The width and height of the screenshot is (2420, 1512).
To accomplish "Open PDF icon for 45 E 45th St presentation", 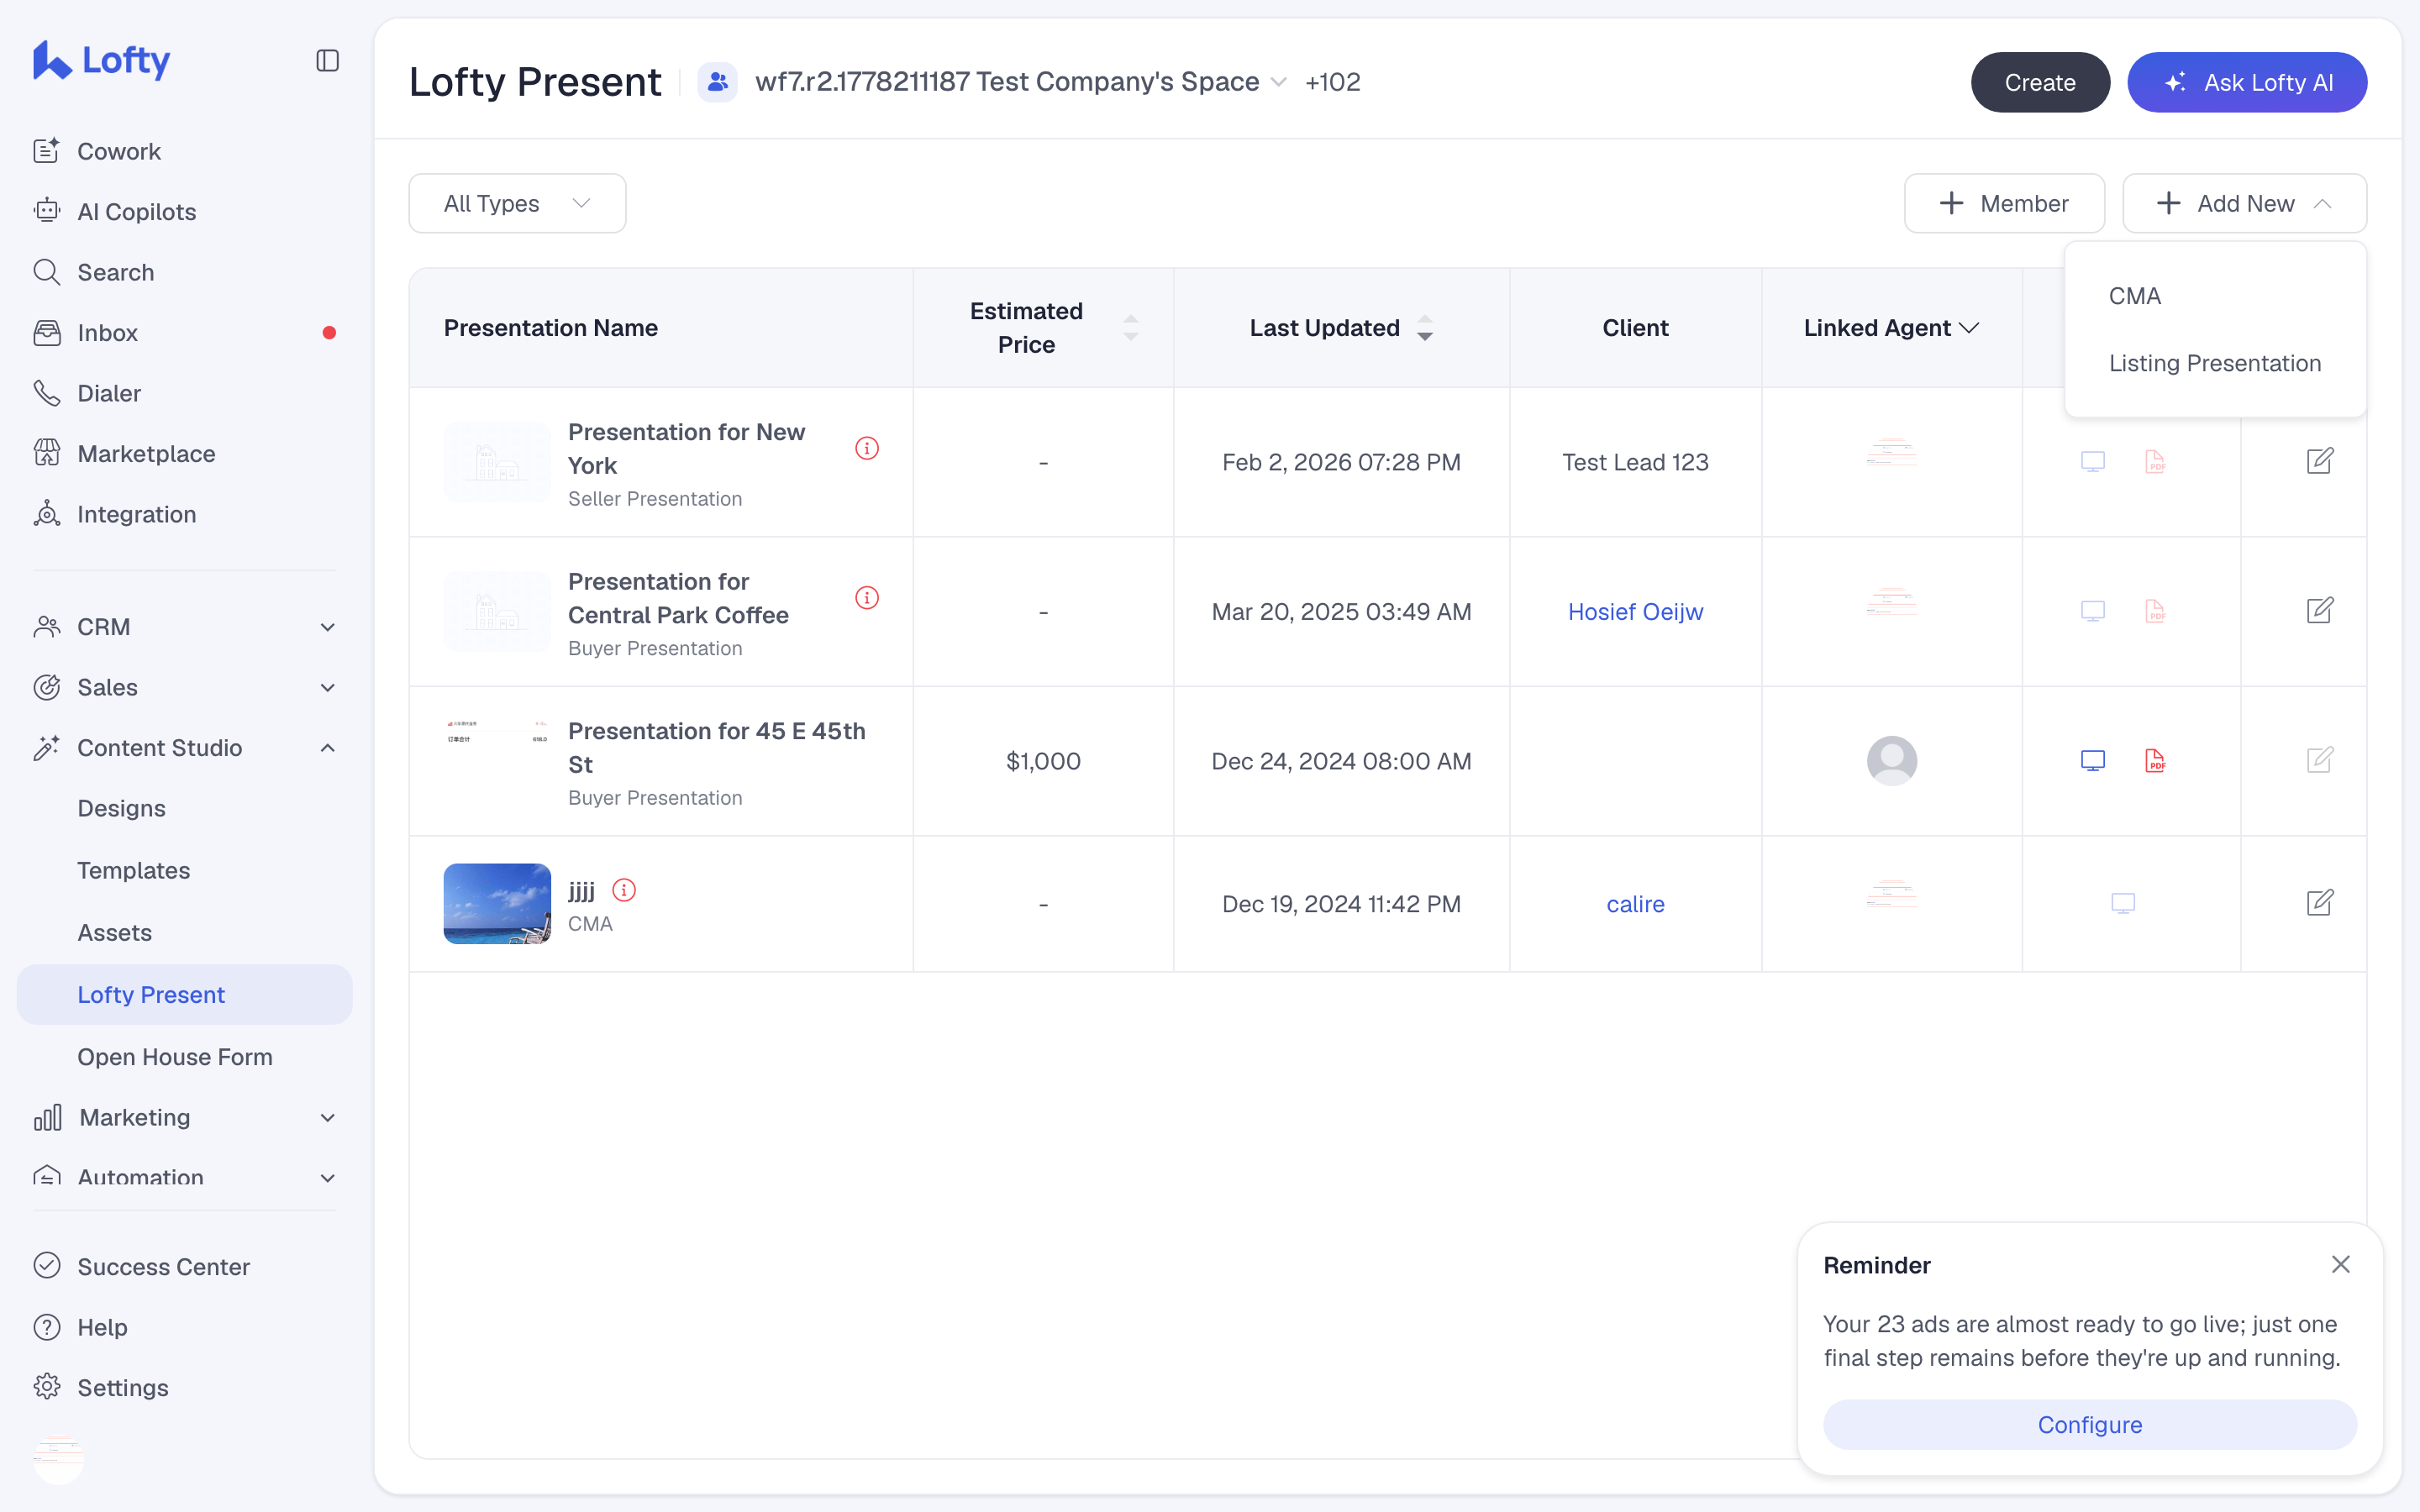I will click(2155, 761).
